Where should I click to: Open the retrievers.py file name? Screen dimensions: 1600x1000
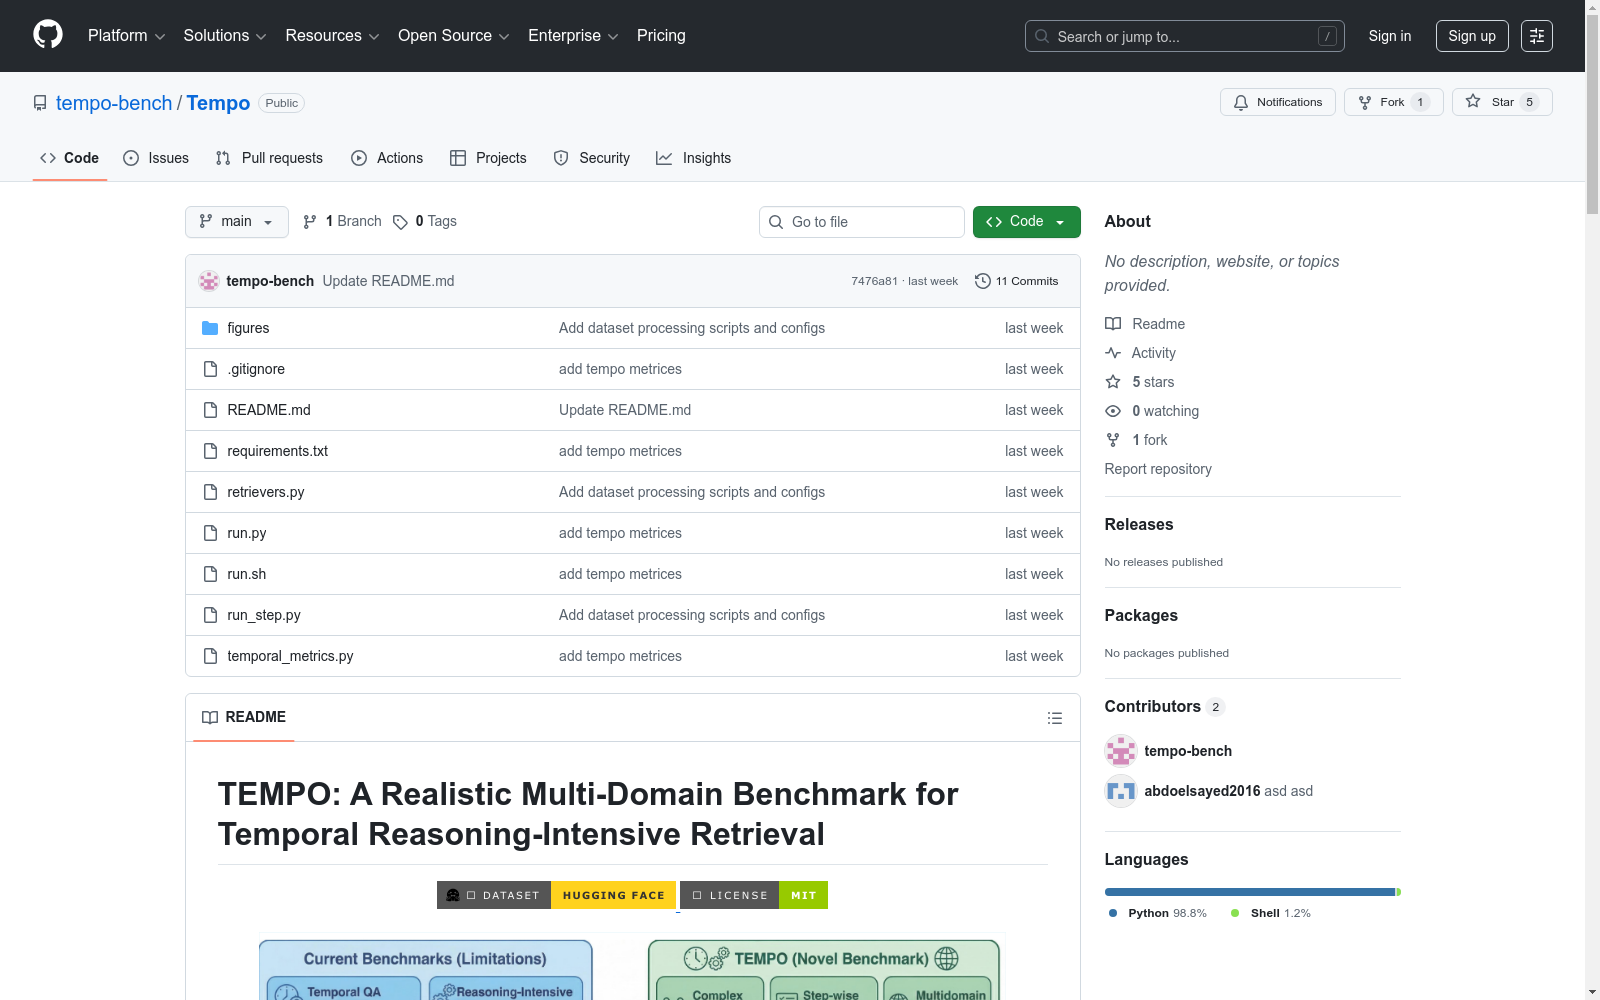coord(266,492)
